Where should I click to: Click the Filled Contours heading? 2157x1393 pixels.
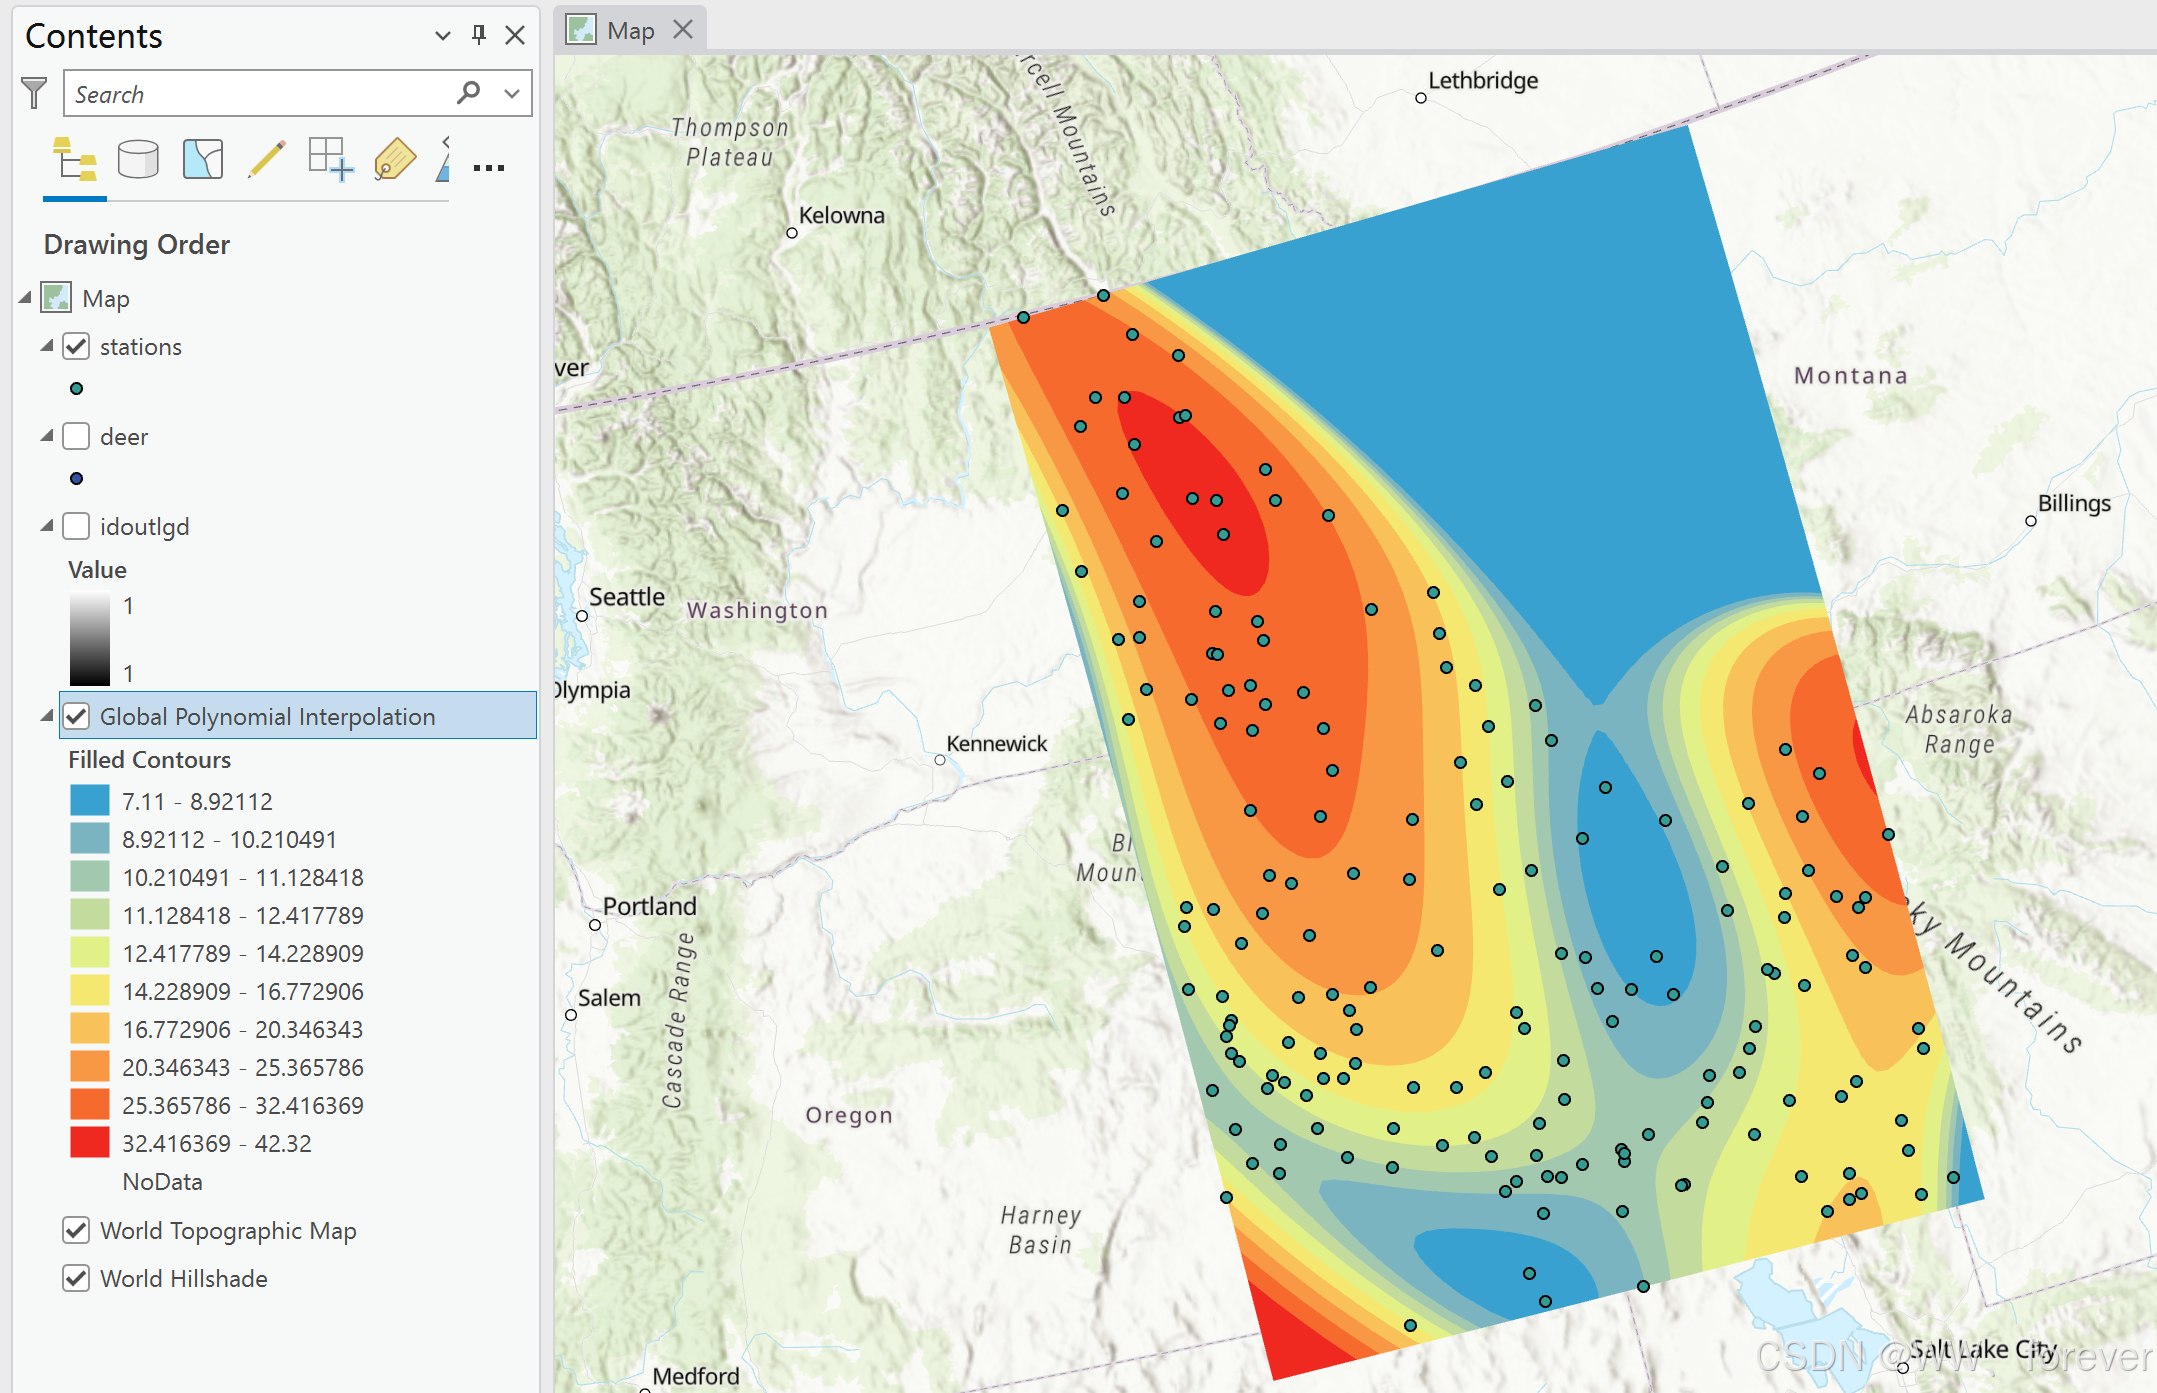(149, 760)
